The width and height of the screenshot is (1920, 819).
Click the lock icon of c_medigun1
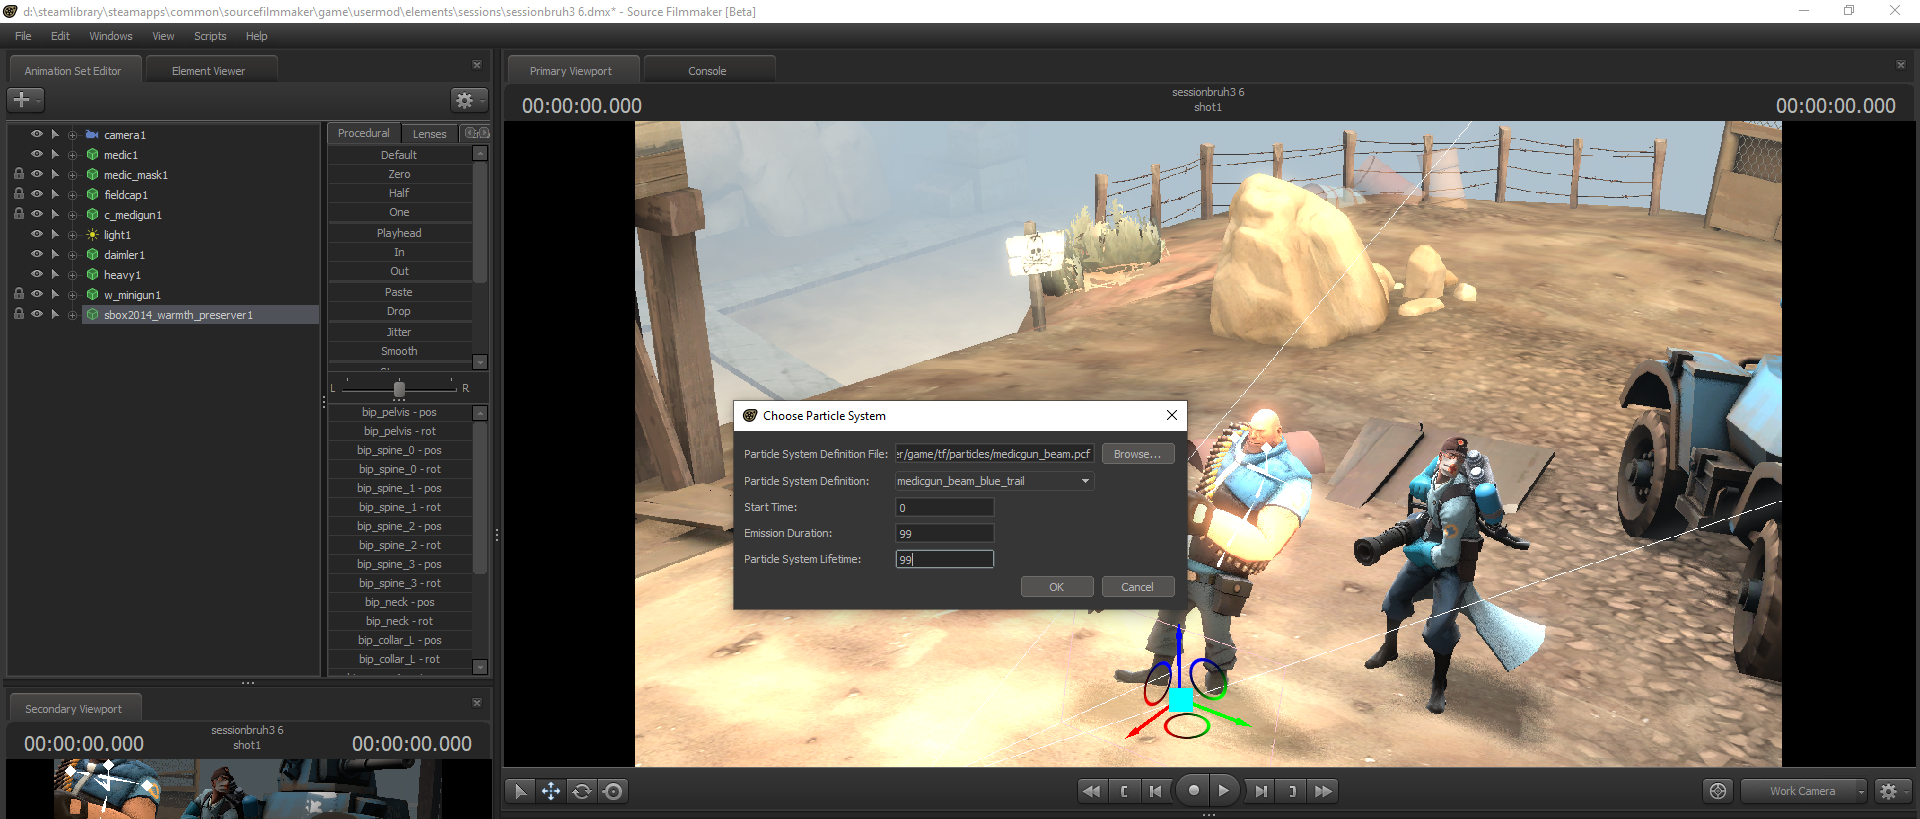point(19,214)
